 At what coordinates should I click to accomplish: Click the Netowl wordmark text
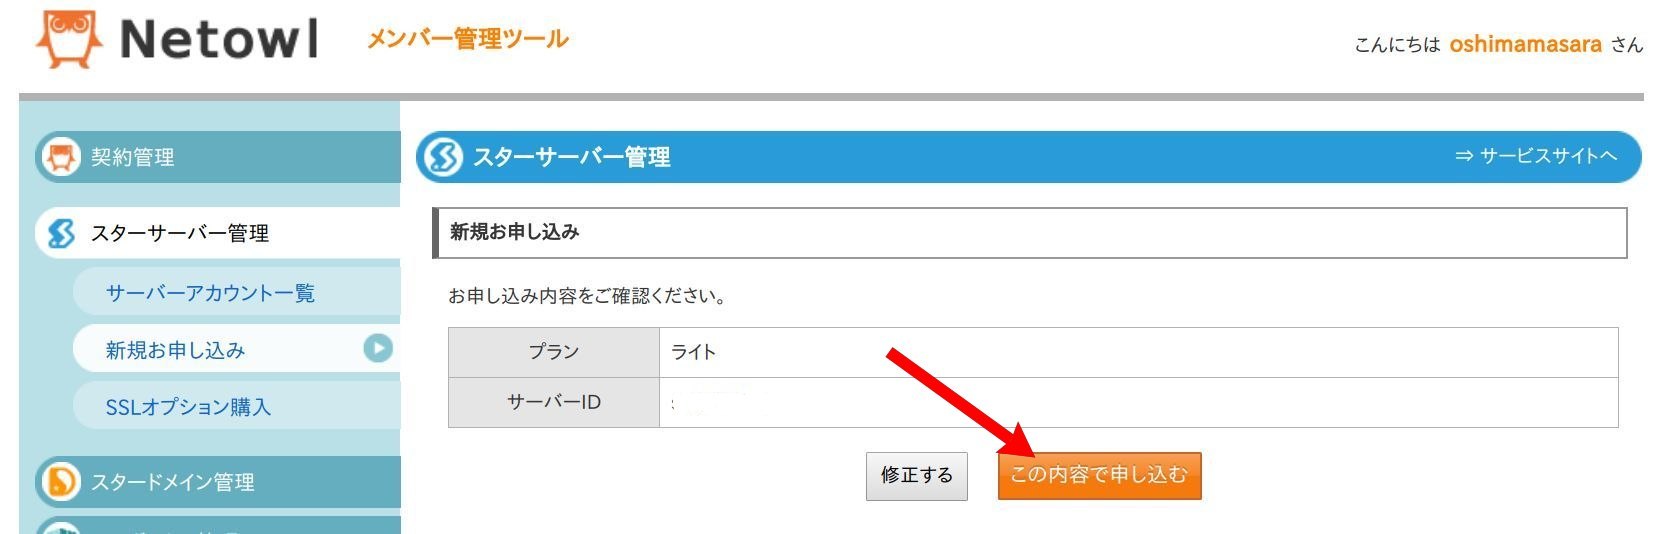[x=220, y=39]
